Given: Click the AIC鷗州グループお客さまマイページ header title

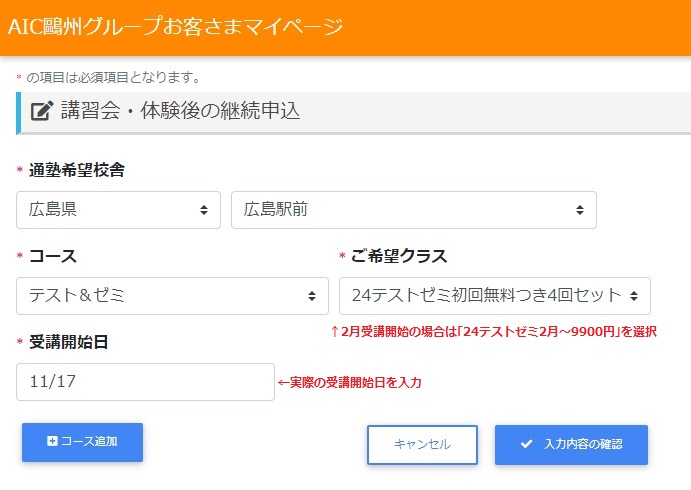Looking at the screenshot, I should click(175, 27).
